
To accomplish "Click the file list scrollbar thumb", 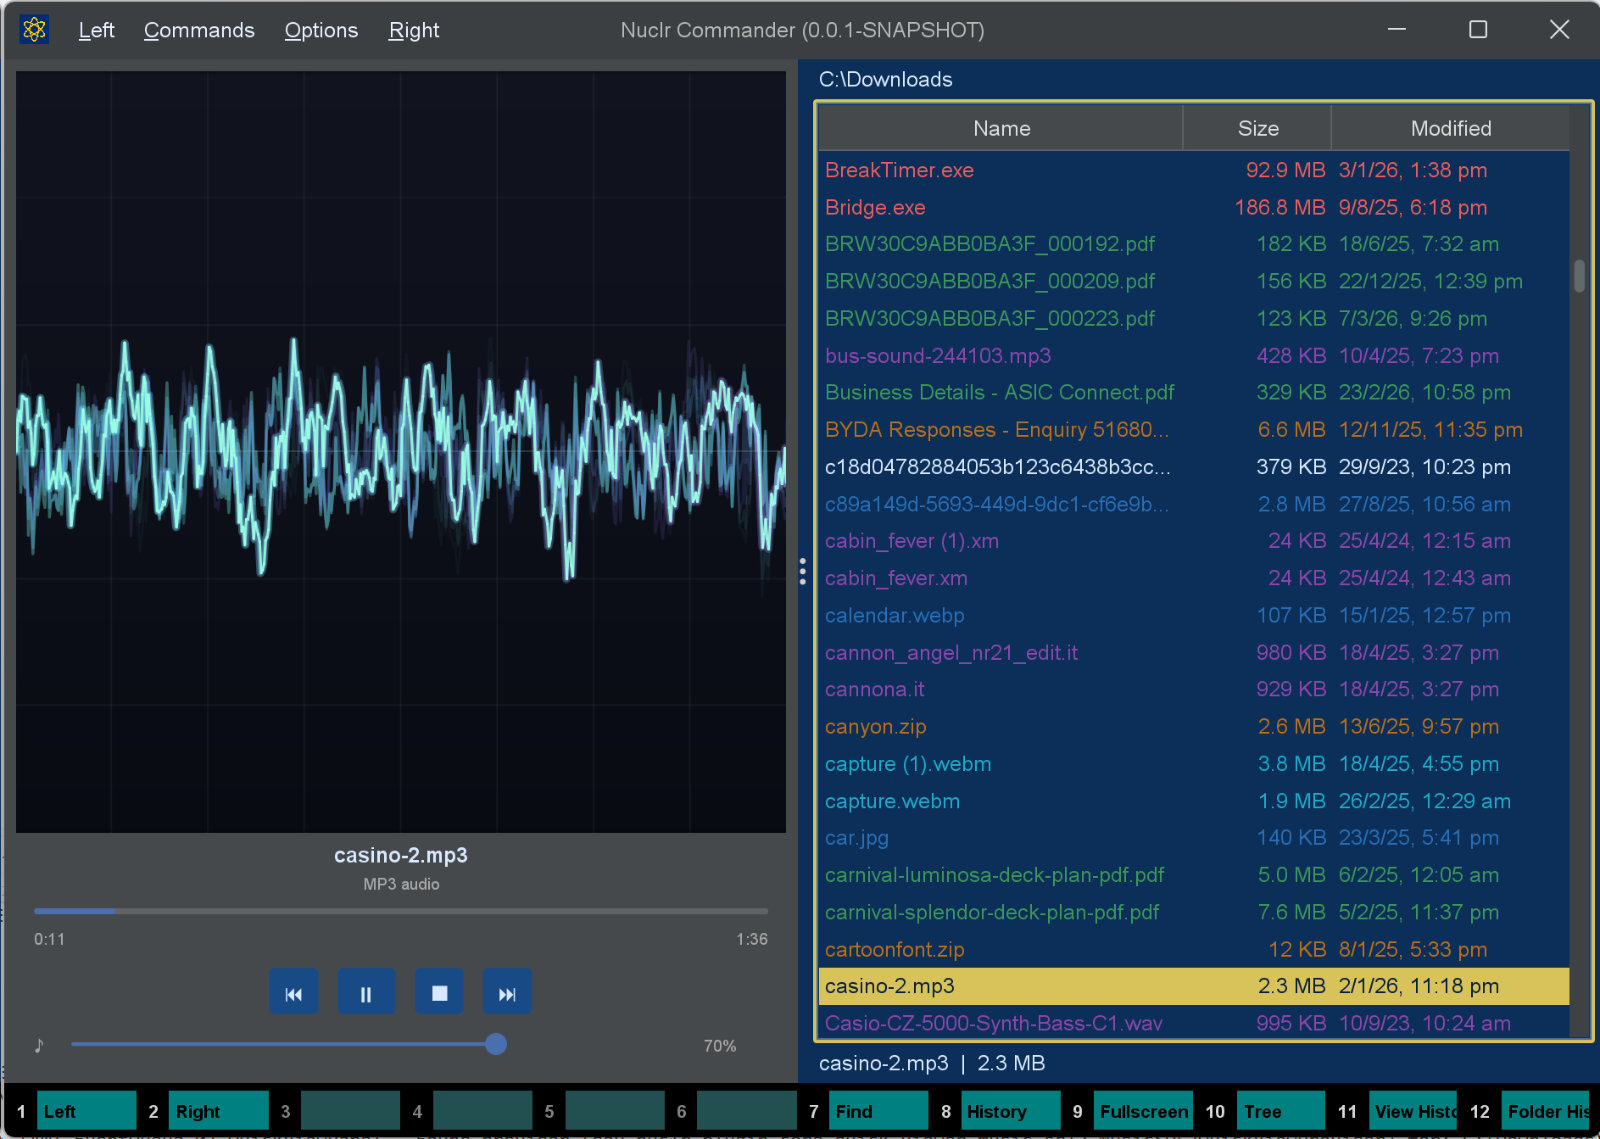I will point(1579,276).
